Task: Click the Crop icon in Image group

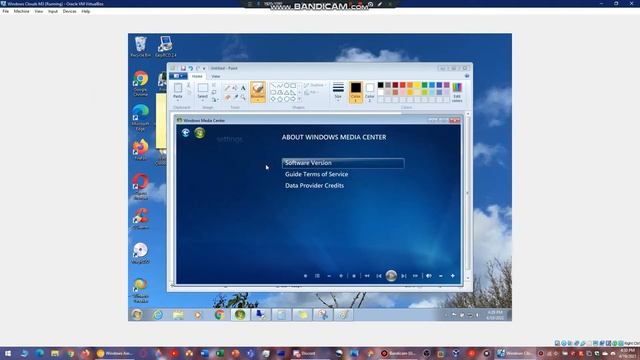Action: (x=214, y=86)
